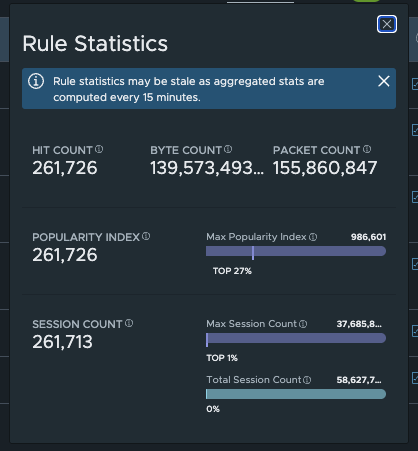The image size is (418, 451).
Task: Select the truncated byte count value 139,573,493...
Action: [207, 168]
